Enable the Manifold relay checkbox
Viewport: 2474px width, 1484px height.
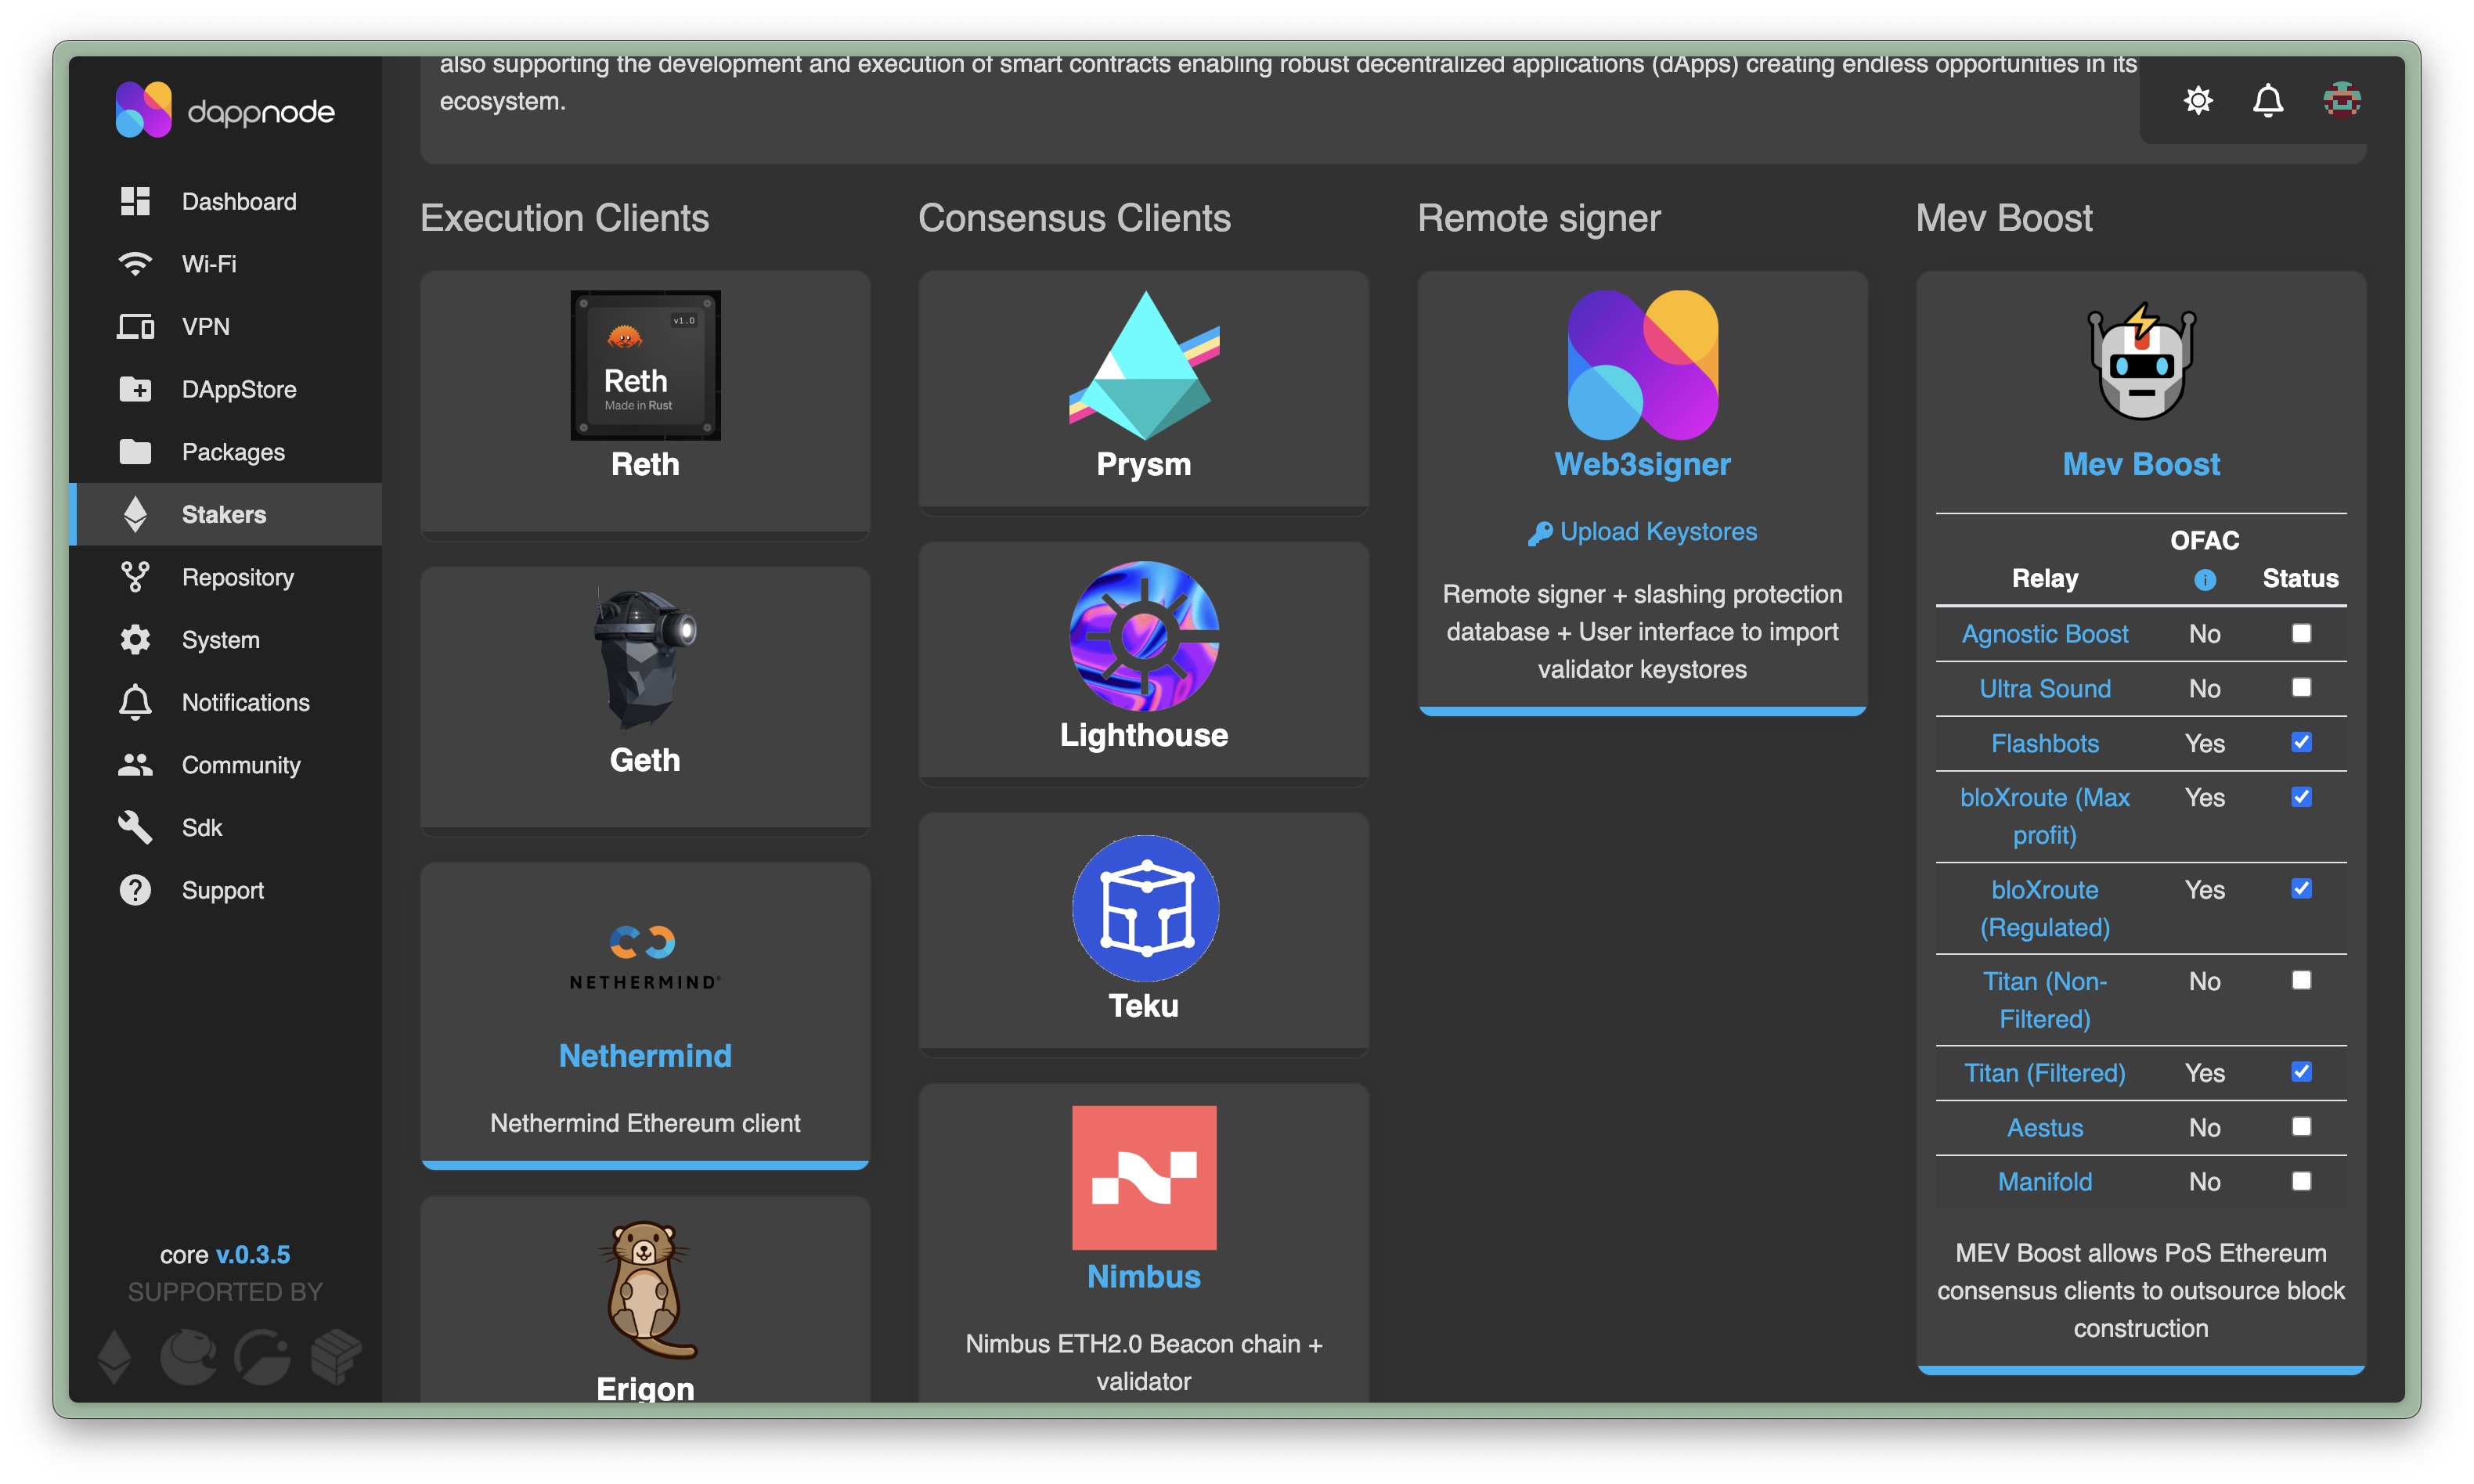coord(2300,1181)
